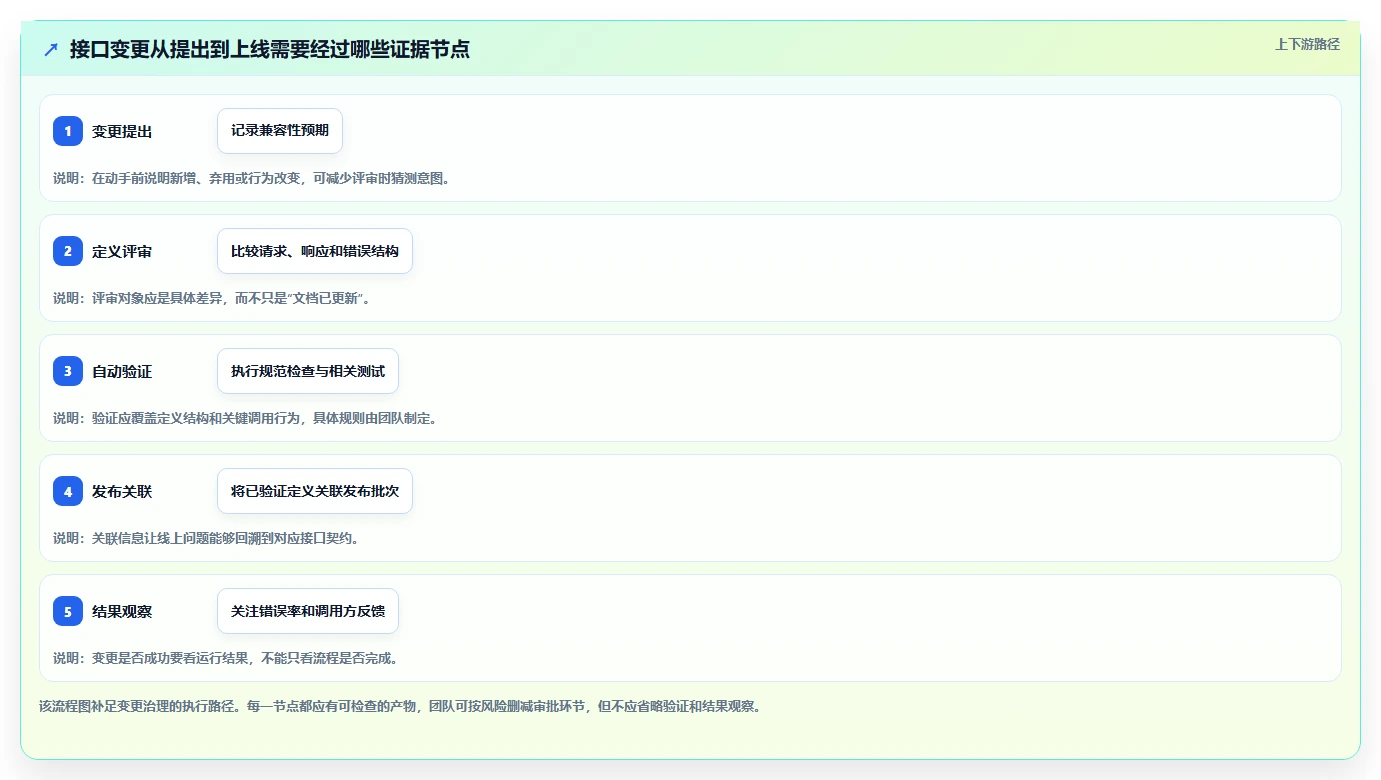Select the 将已验证定义关联发布批次 chip
Image resolution: width=1381 pixels, height=780 pixels.
[x=315, y=491]
